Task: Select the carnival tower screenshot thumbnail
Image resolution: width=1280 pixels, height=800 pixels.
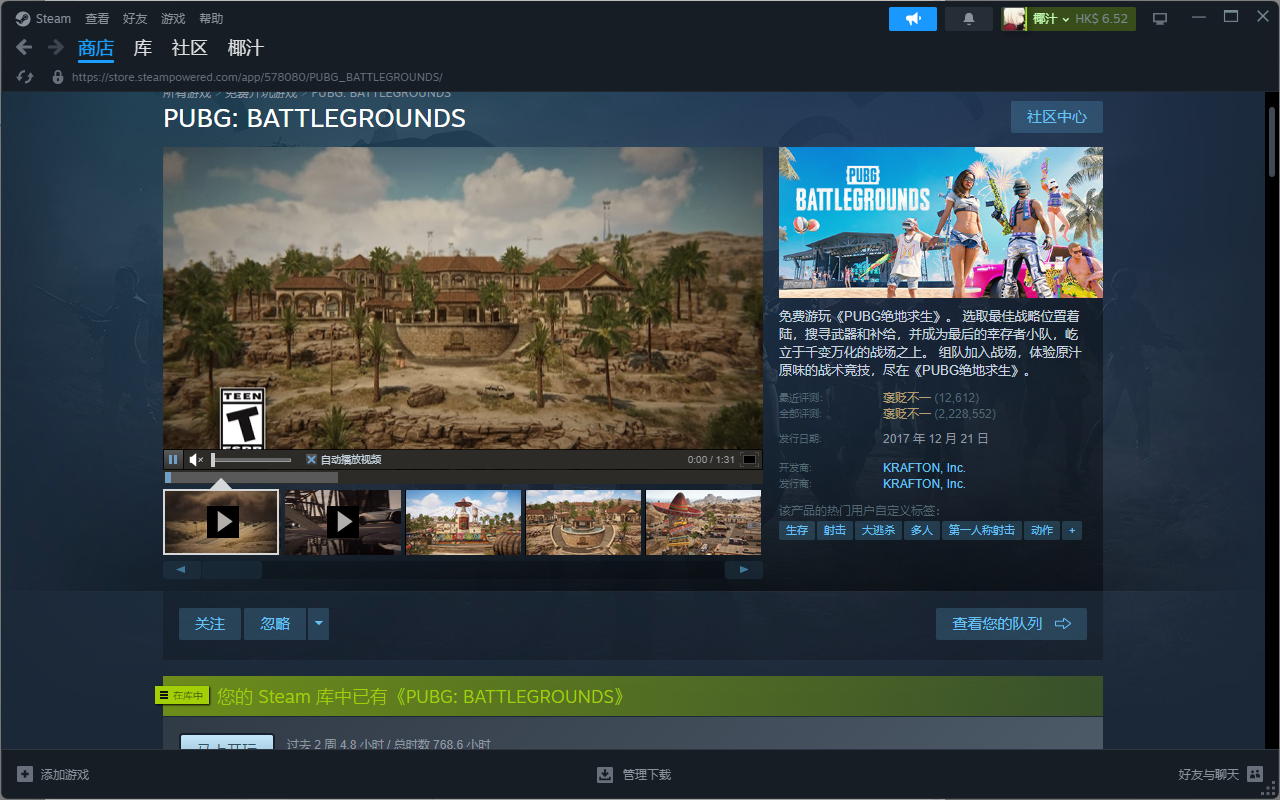Action: (464, 522)
